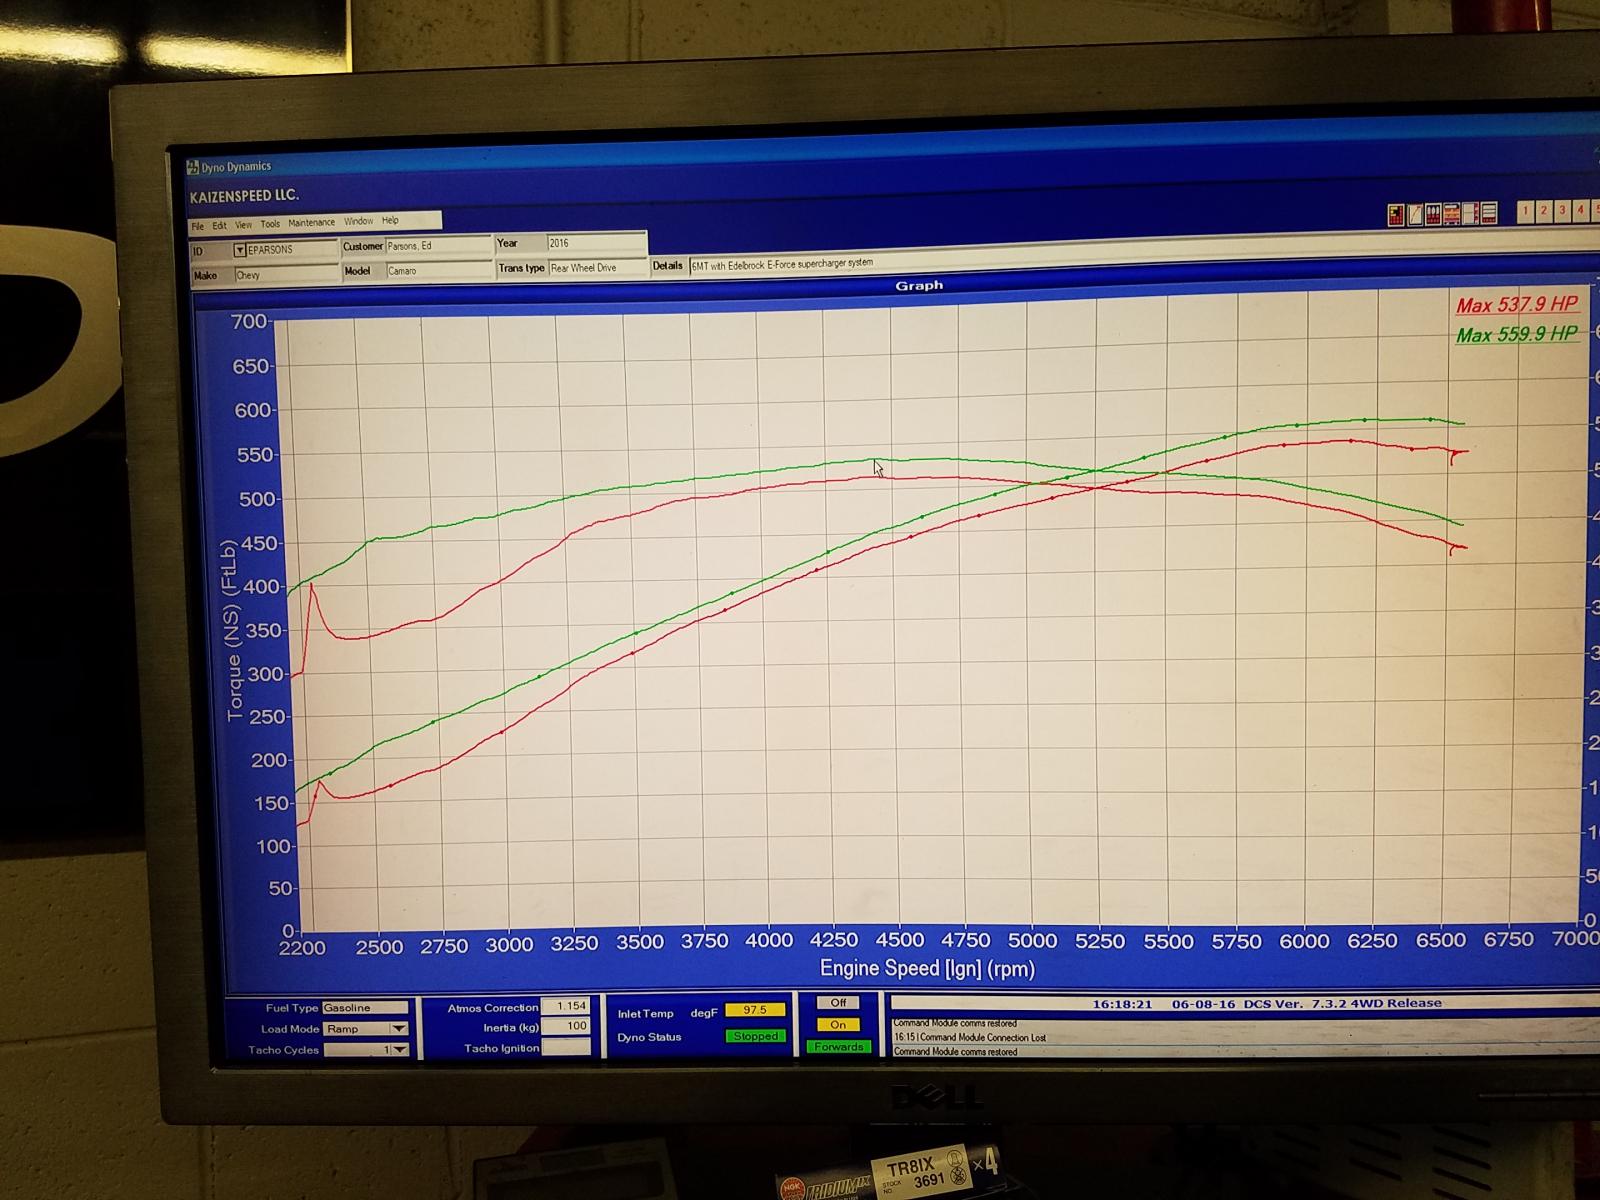Select numbered screen button 2
Viewport: 1600px width, 1200px height.
1544,210
